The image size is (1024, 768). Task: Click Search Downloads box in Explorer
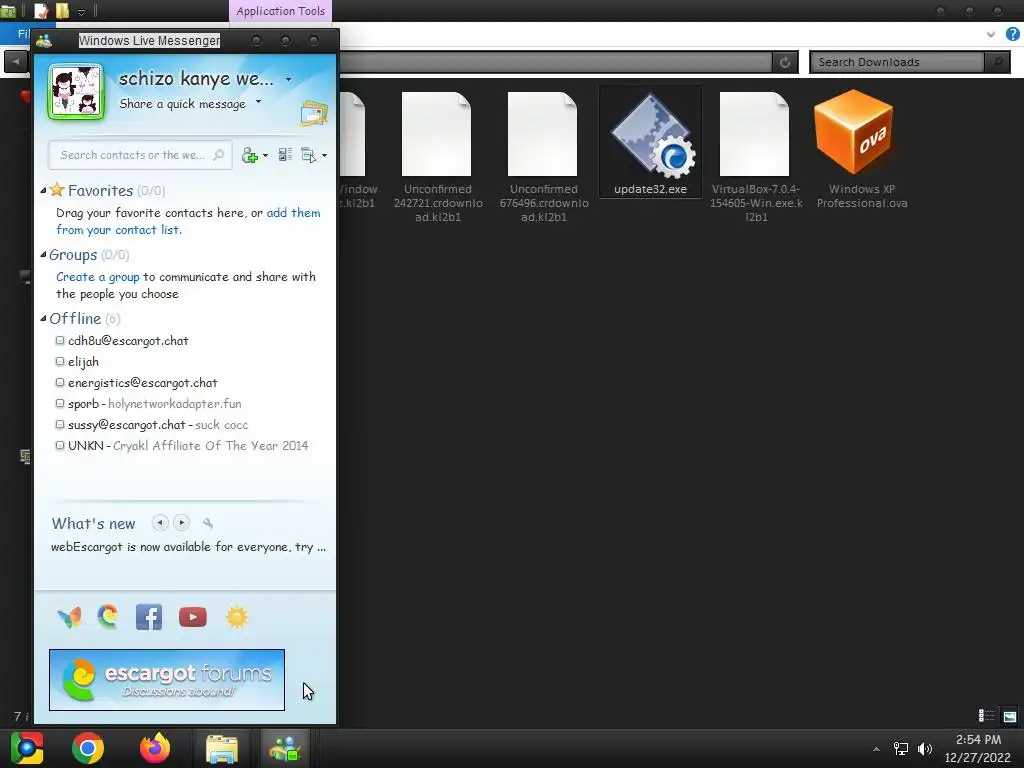coord(897,62)
